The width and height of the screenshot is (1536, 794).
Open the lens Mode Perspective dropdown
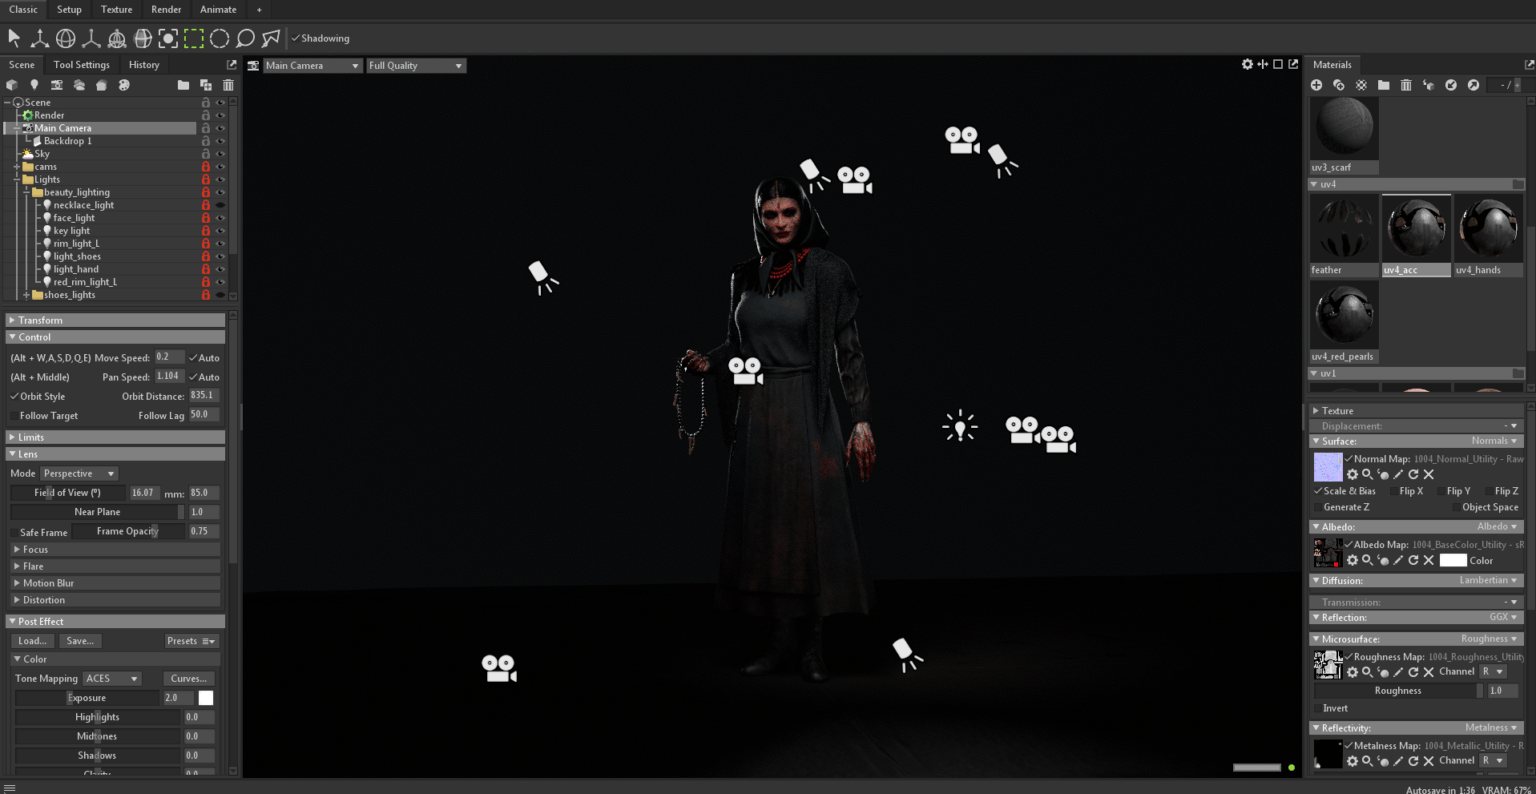pyautogui.click(x=79, y=473)
